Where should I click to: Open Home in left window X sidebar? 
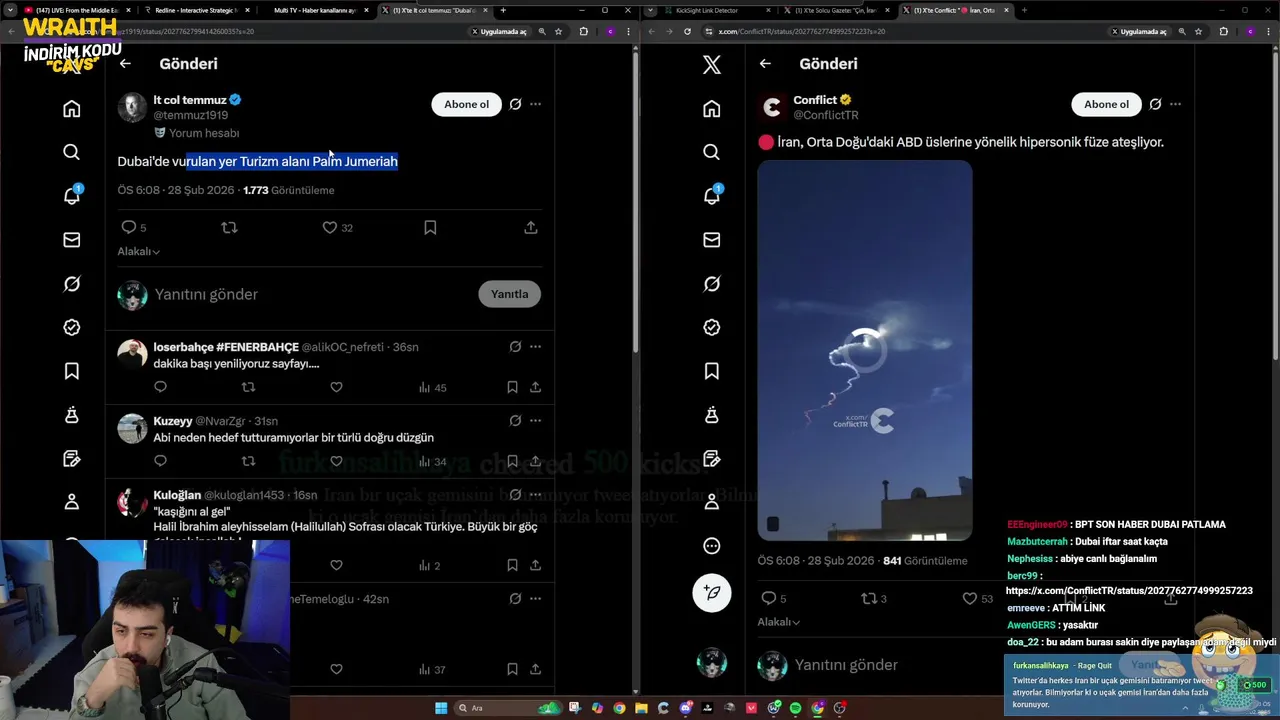(x=72, y=108)
